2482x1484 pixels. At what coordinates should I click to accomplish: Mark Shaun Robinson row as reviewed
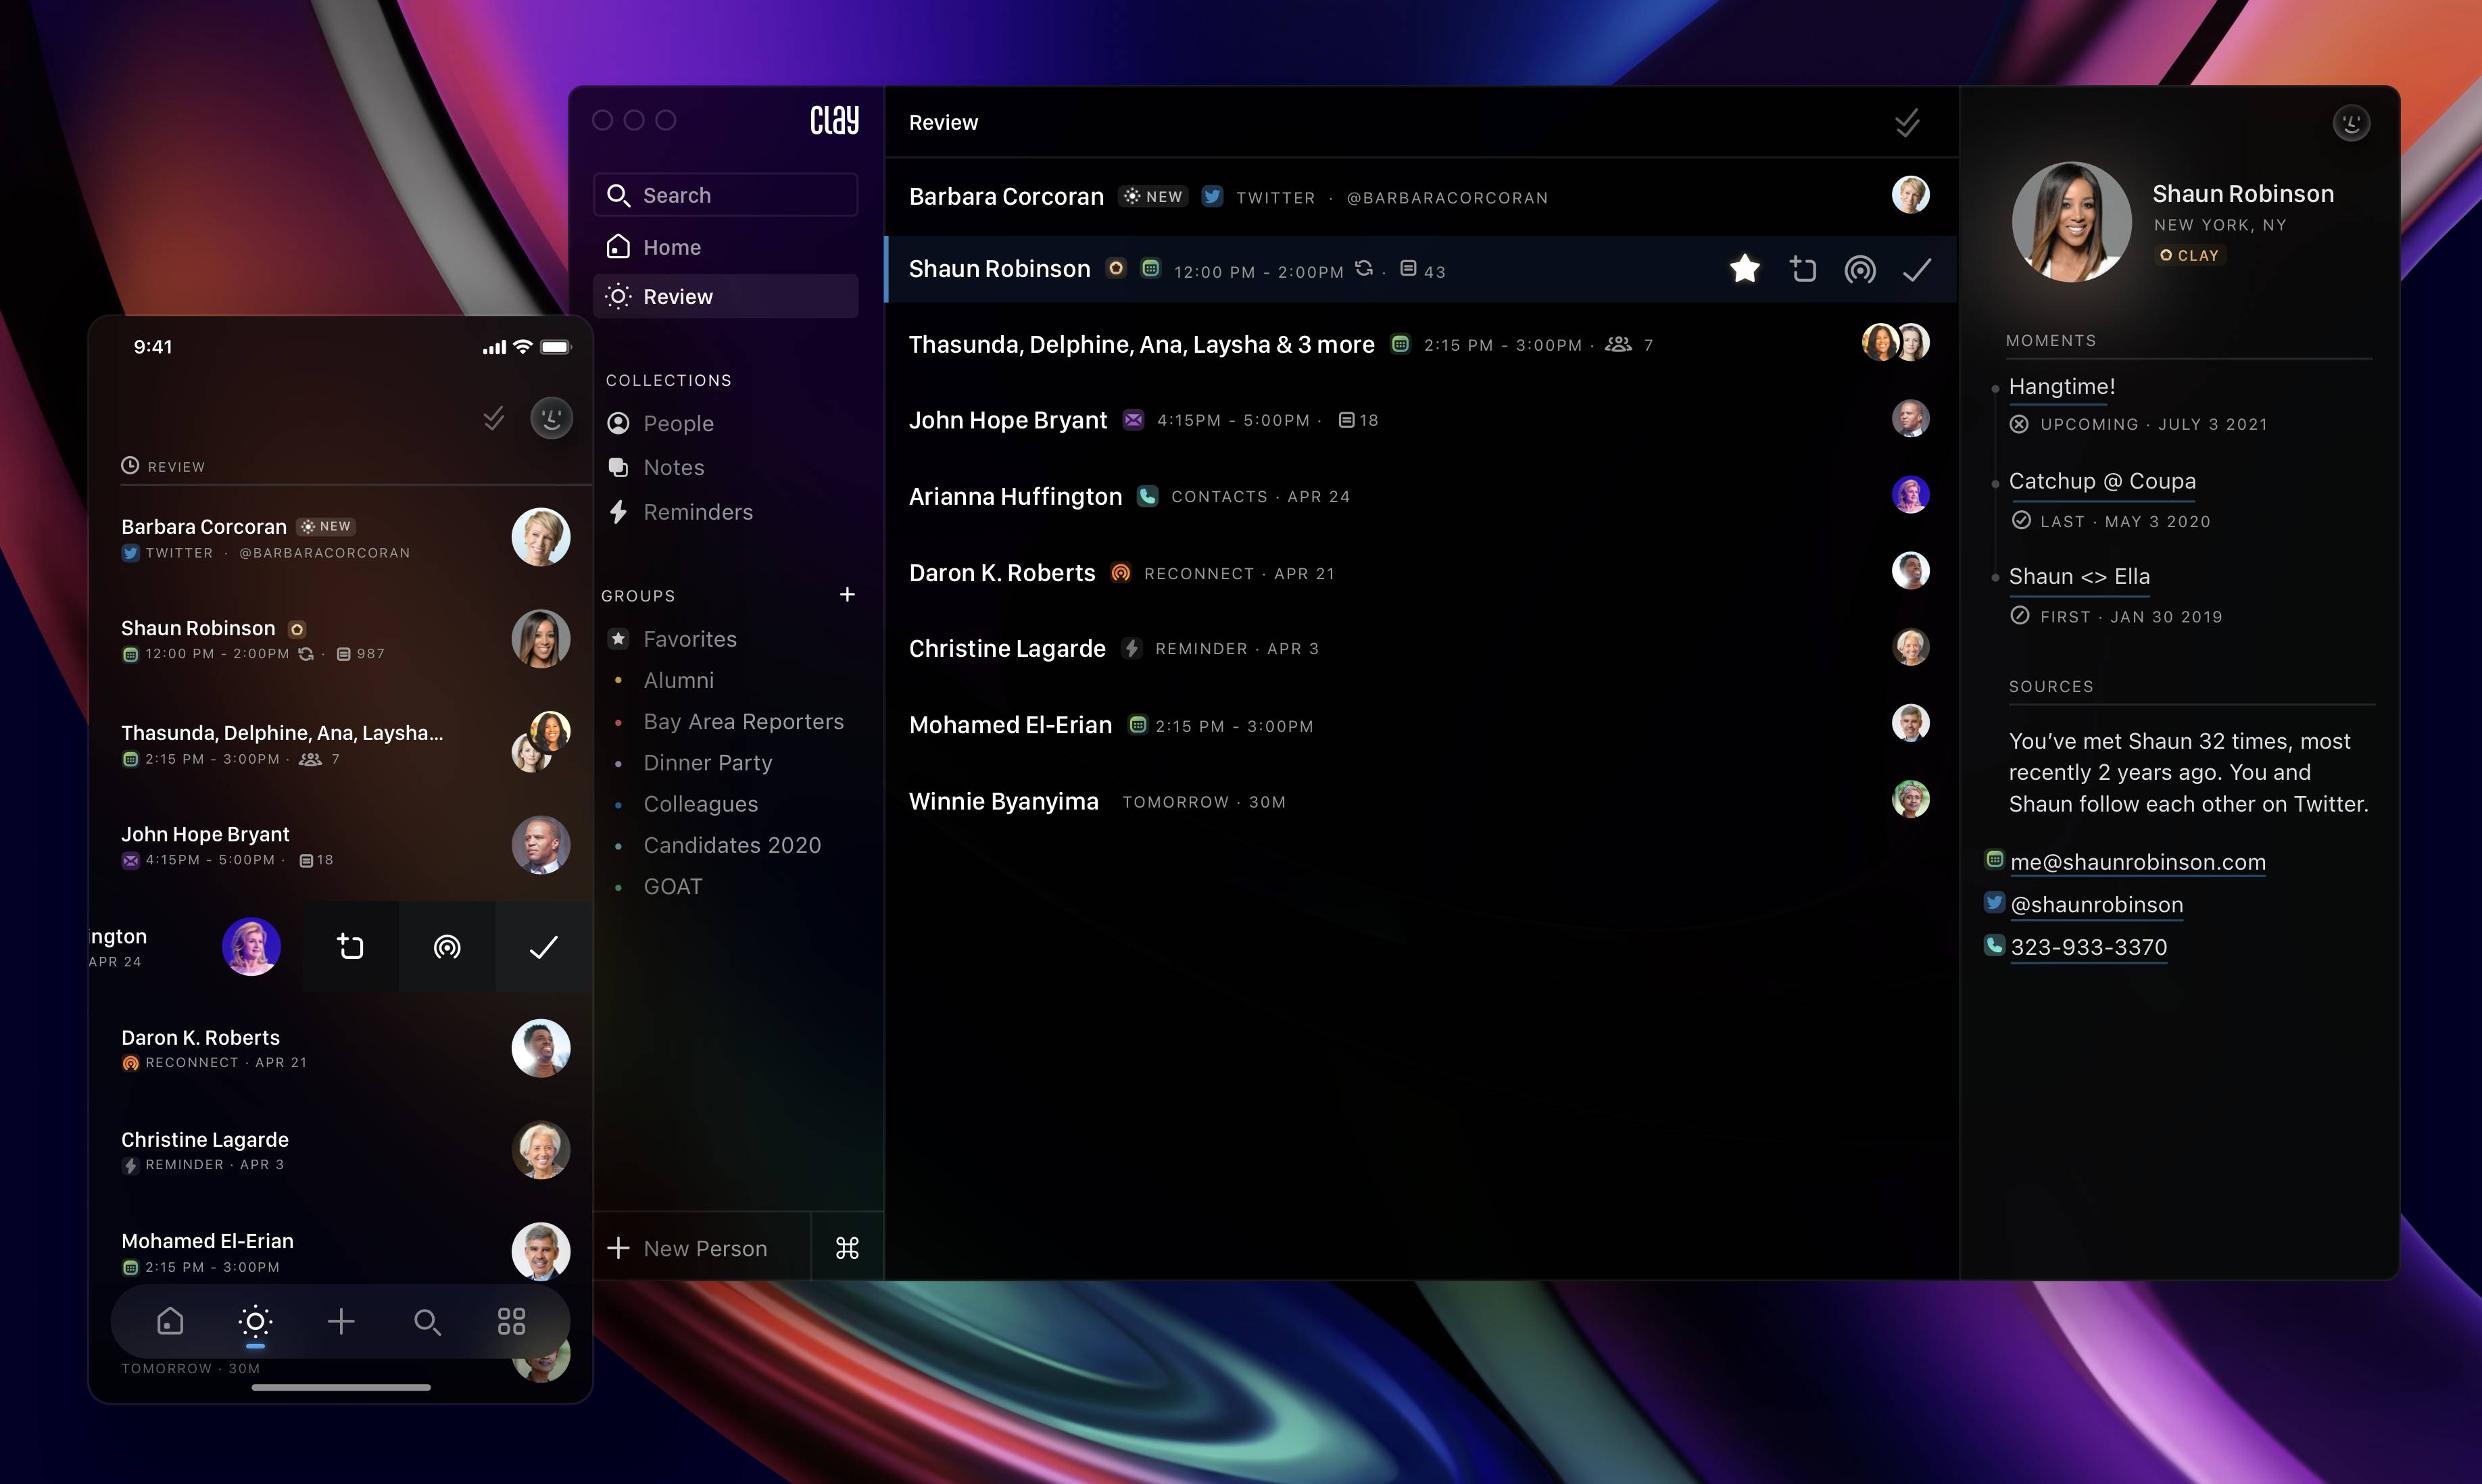pyautogui.click(x=1916, y=270)
